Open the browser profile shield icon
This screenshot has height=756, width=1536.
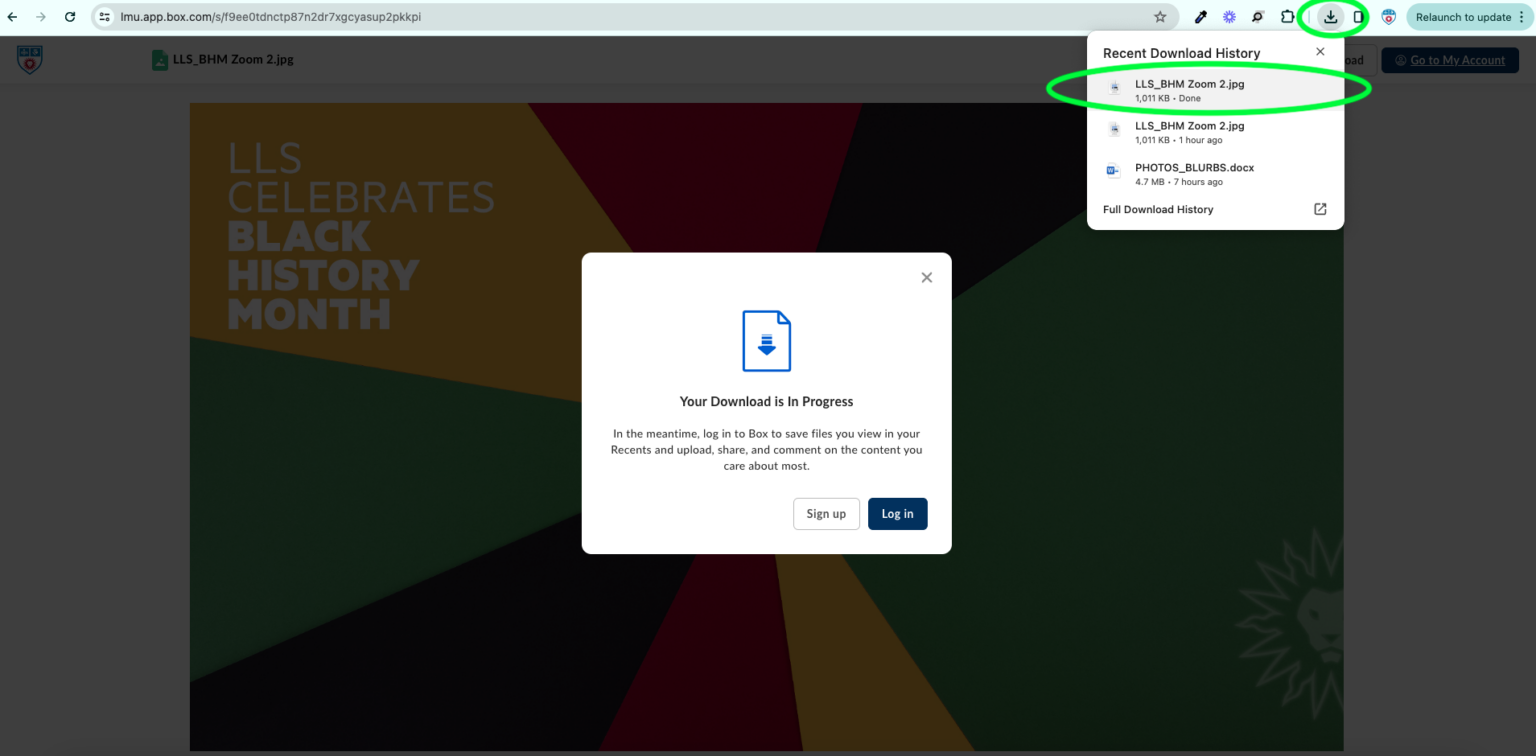pos(1389,16)
